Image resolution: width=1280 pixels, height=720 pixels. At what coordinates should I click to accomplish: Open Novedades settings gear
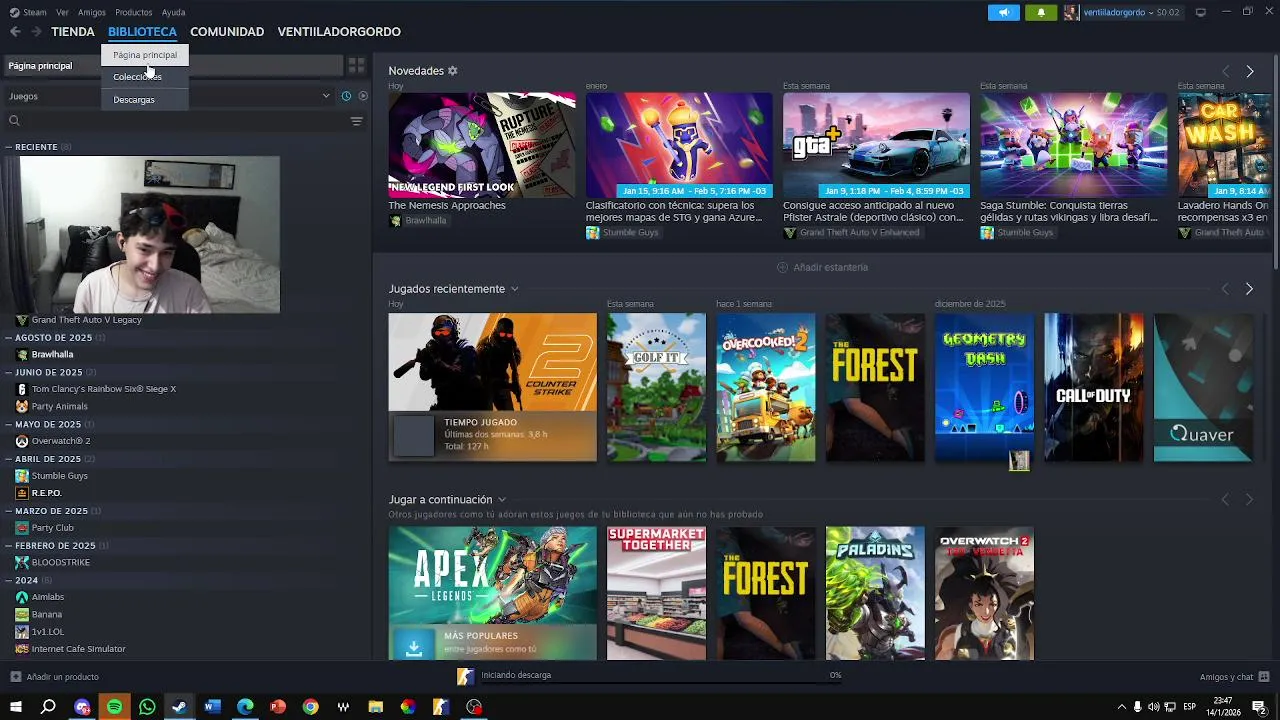point(452,71)
